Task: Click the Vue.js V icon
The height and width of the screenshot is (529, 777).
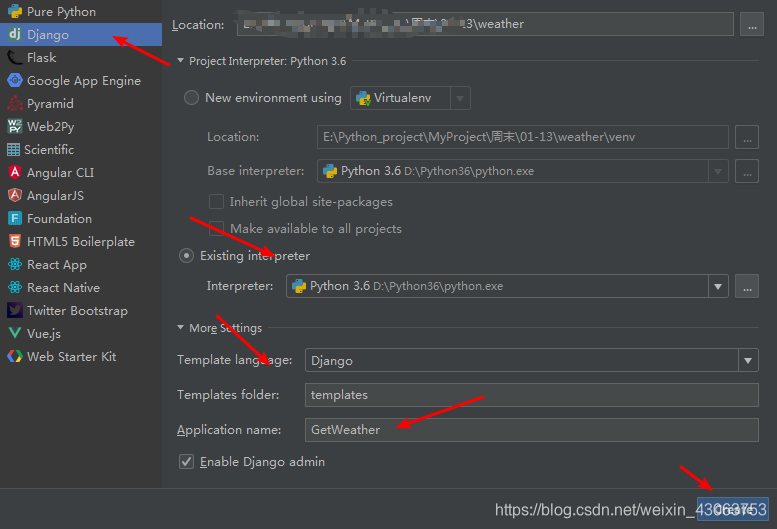Action: [15, 333]
